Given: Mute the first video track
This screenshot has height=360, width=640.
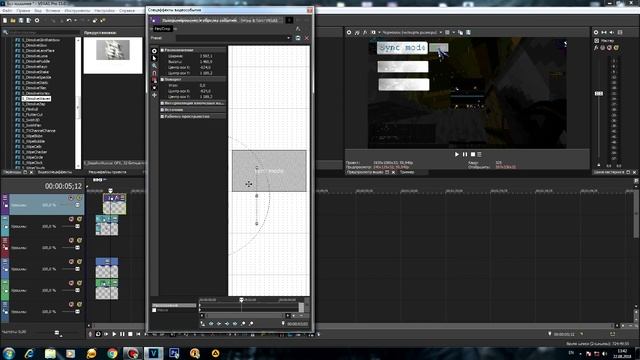Looking at the screenshot, I should tap(71, 198).
